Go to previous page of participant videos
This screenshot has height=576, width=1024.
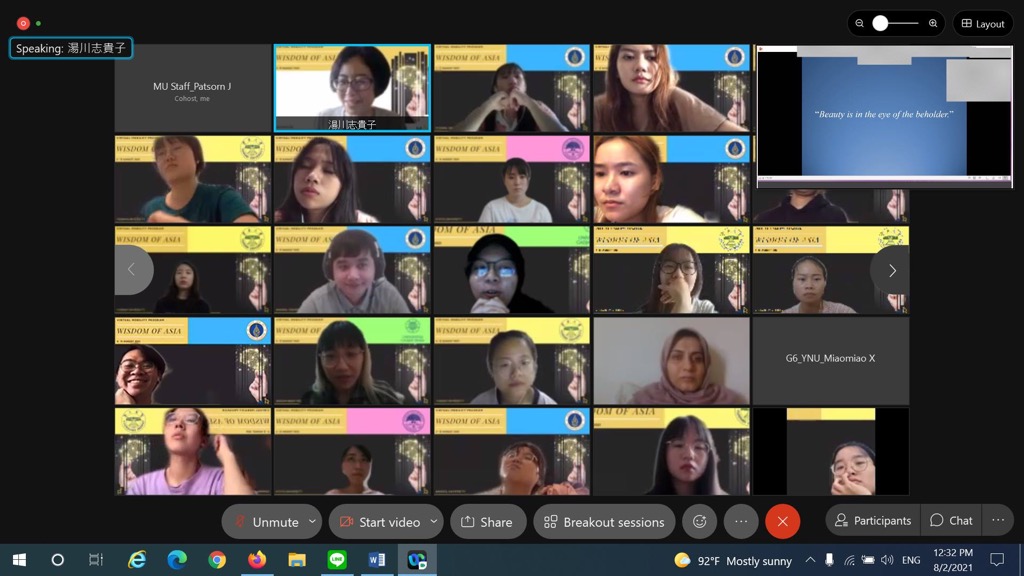[132, 270]
